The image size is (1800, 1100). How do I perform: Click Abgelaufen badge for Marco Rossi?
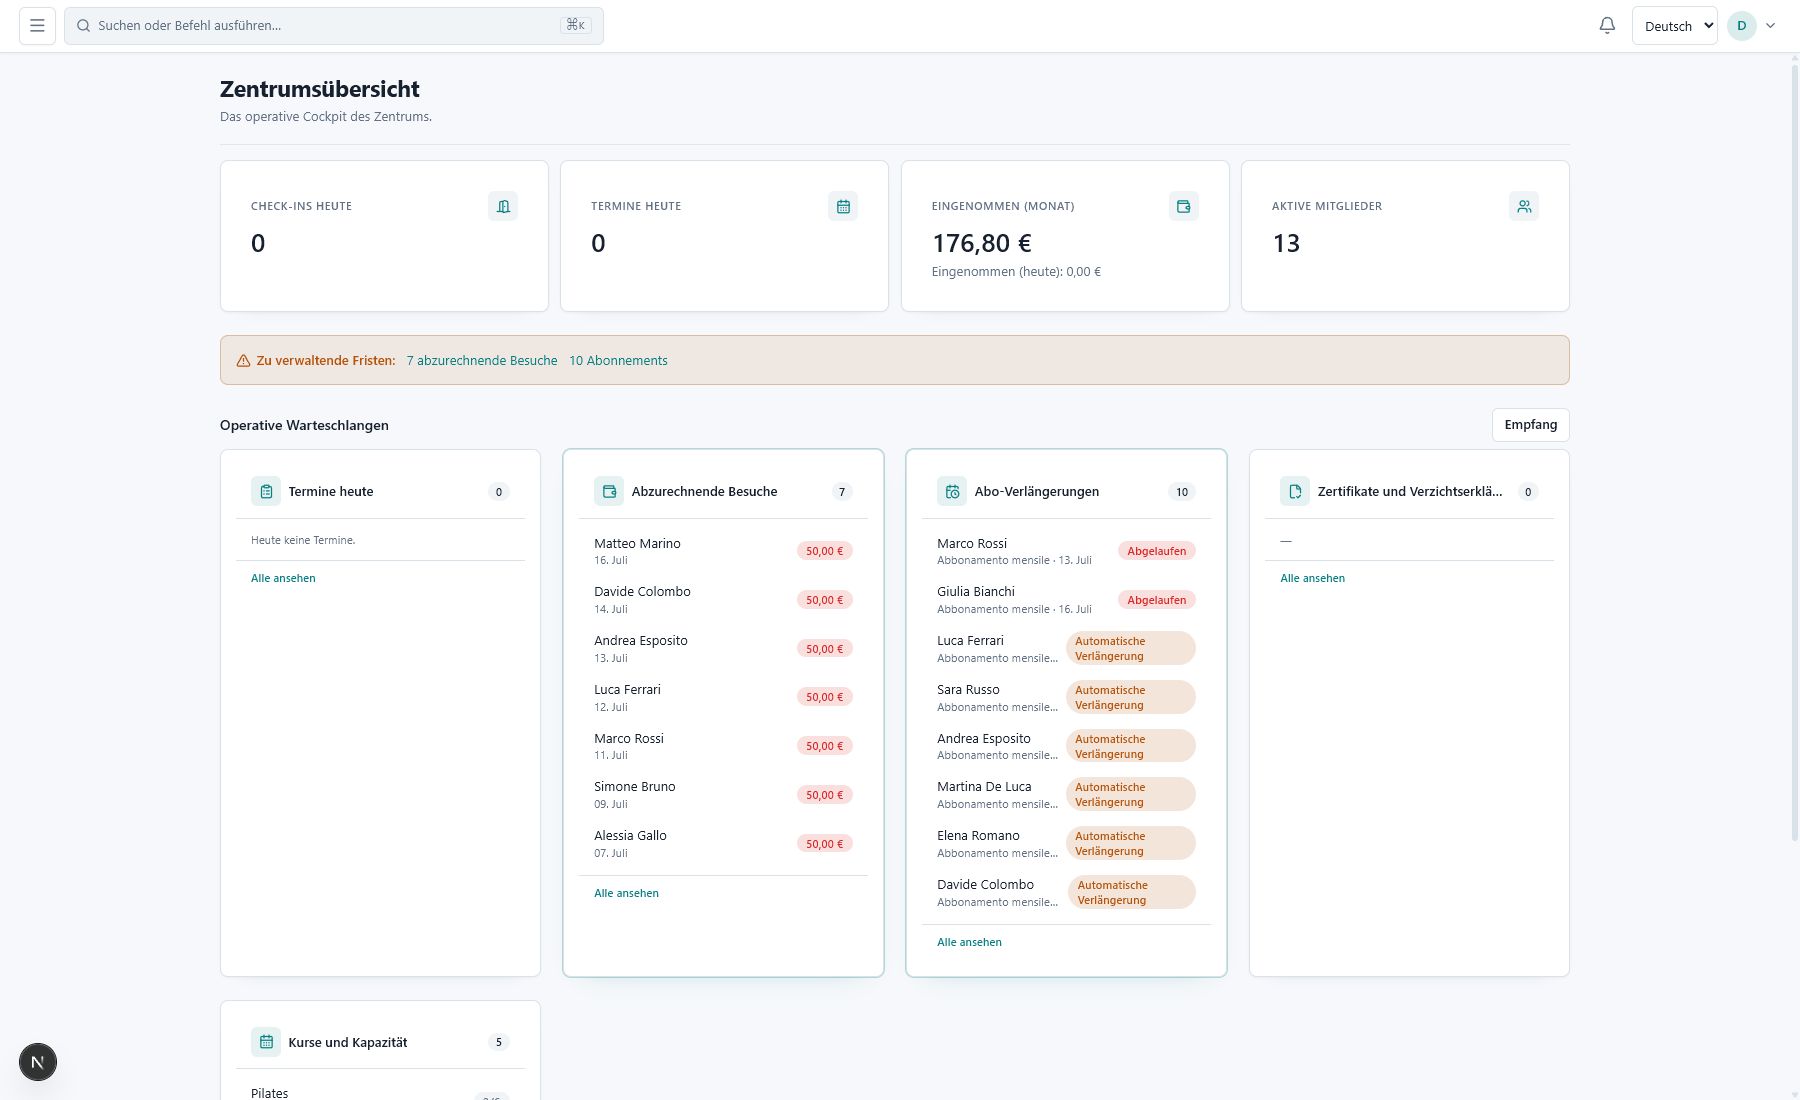coord(1157,551)
